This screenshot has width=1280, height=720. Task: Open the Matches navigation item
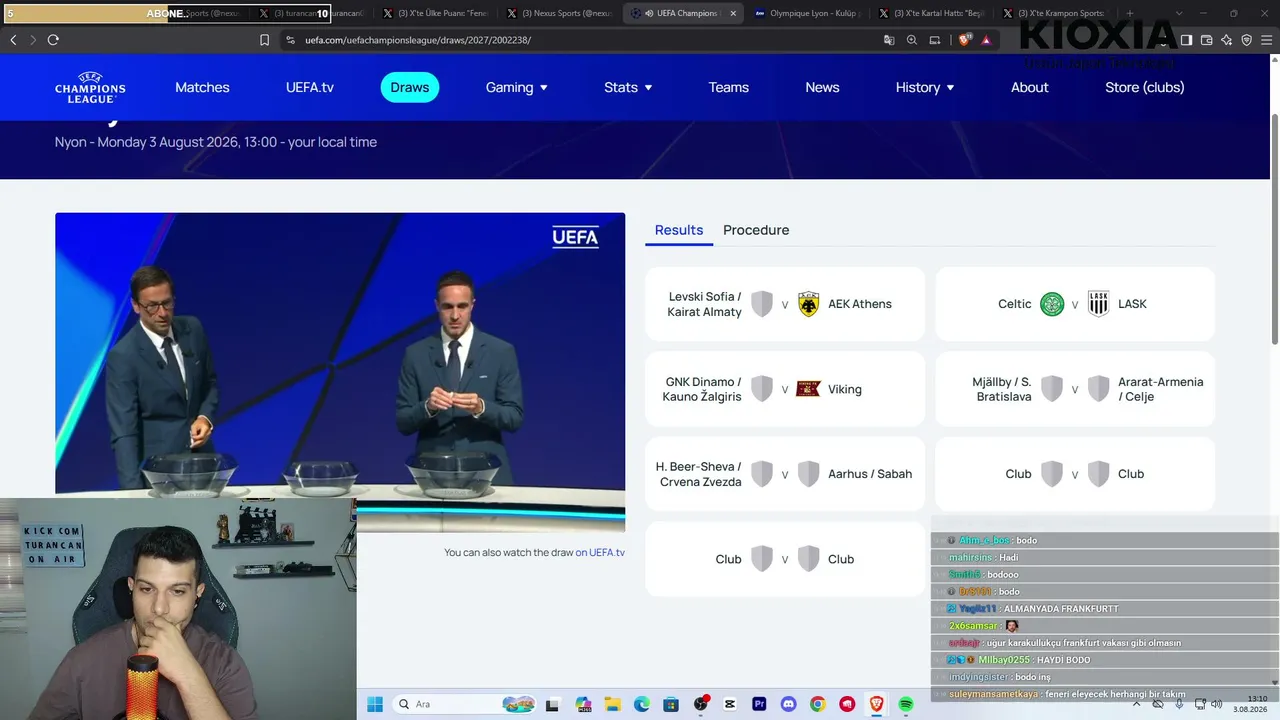[202, 88]
